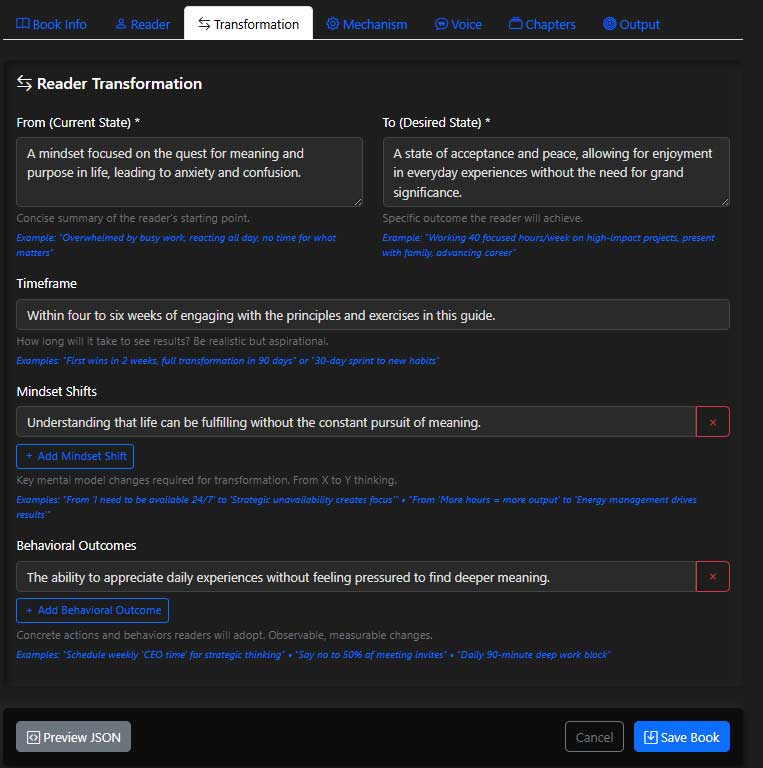Click the target icon on Output tab
The image size is (763, 768).
pyautogui.click(x=609, y=24)
